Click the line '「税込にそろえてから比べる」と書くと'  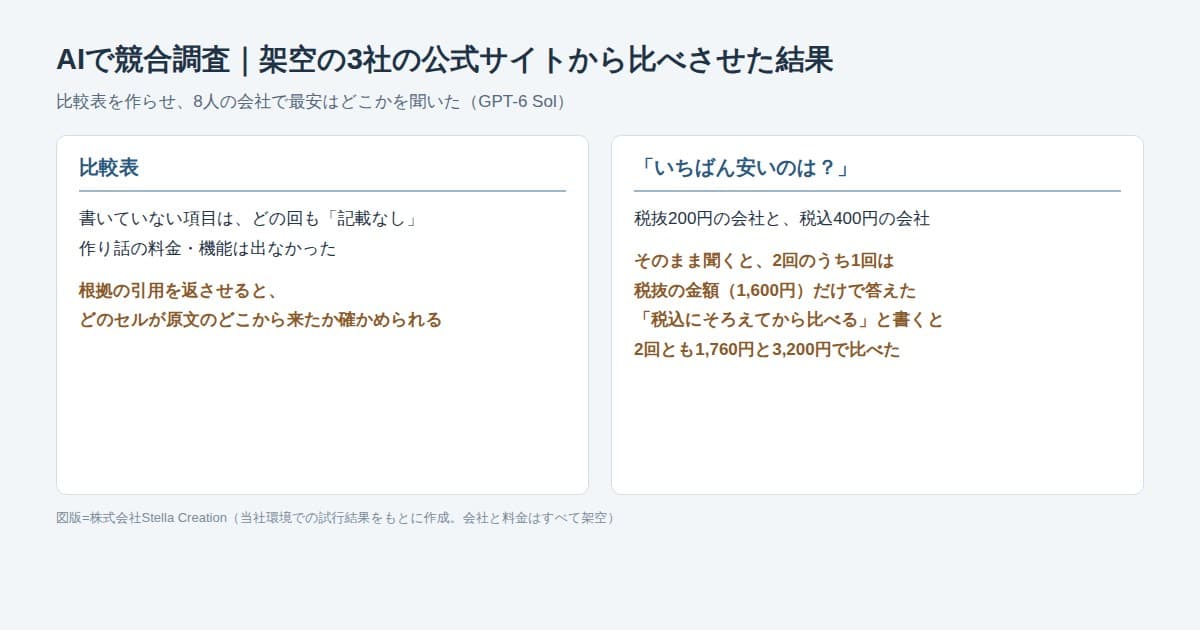(789, 320)
